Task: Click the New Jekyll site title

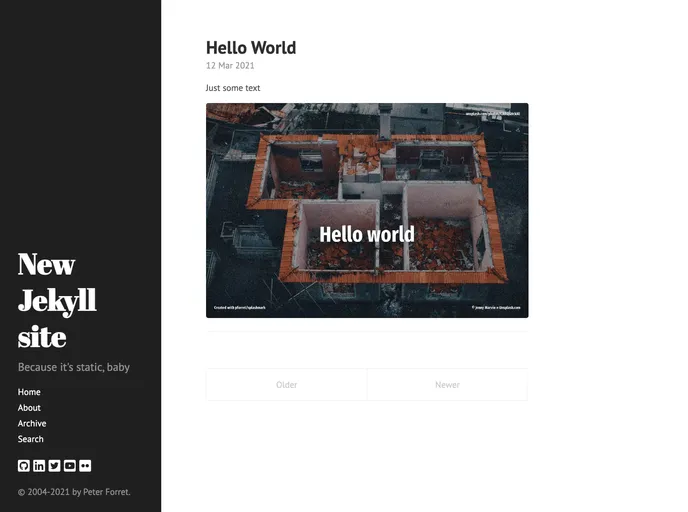Action: coord(57,300)
